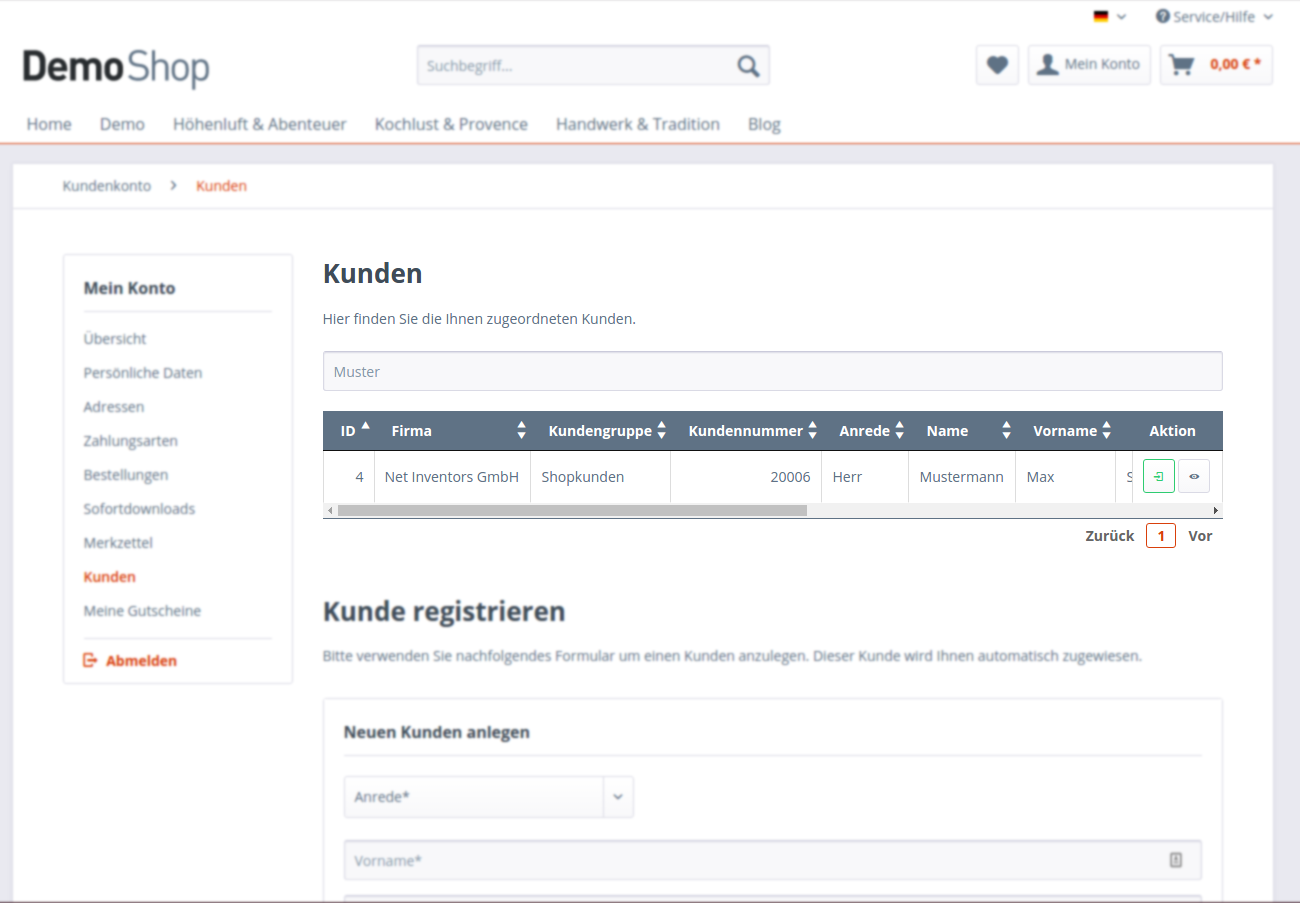This screenshot has width=1300, height=903.
Task: Click the DemoShop logo
Action: click(116, 68)
